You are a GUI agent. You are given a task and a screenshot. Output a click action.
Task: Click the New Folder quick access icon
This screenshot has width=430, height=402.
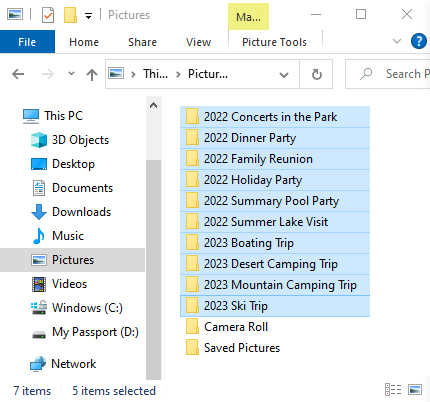(x=70, y=15)
